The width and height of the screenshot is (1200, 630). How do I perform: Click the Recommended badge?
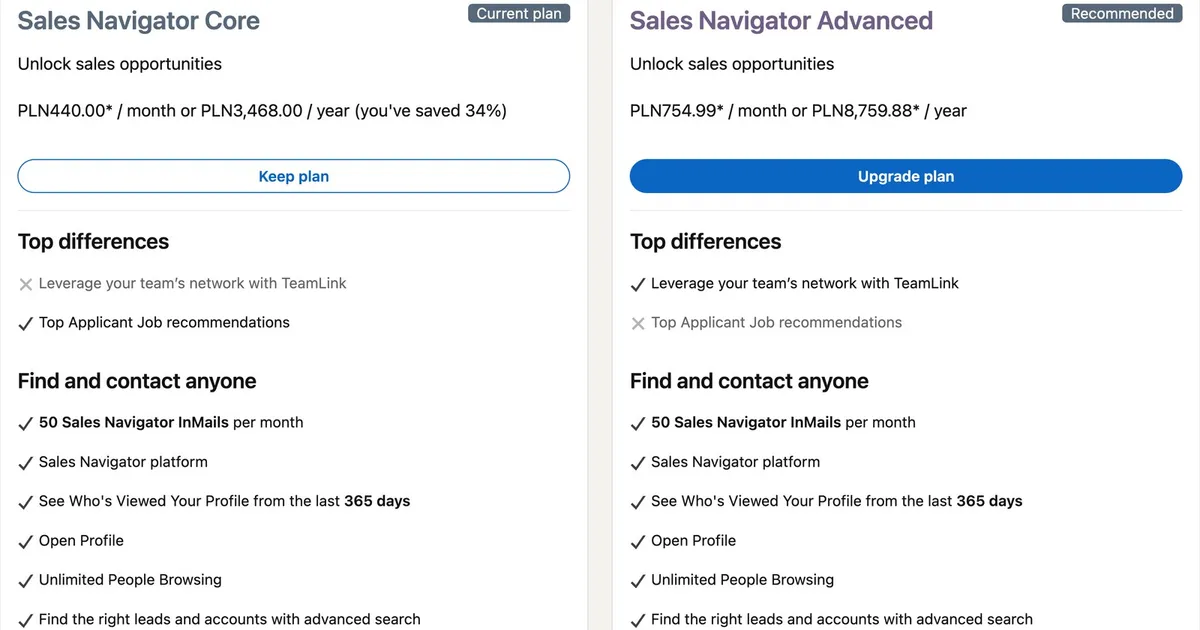[1122, 14]
